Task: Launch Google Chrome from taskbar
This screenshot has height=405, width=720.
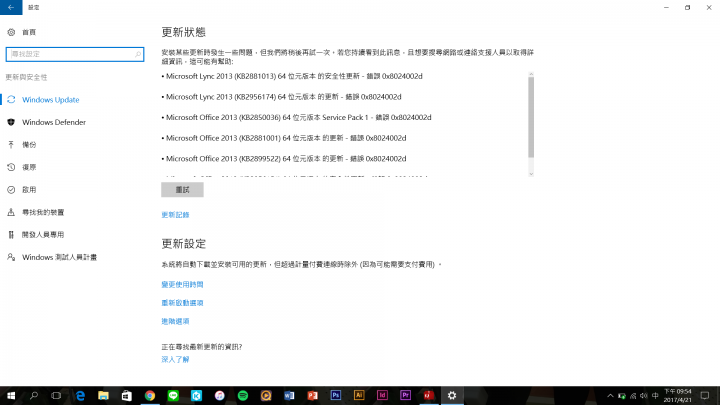Action: 150,395
